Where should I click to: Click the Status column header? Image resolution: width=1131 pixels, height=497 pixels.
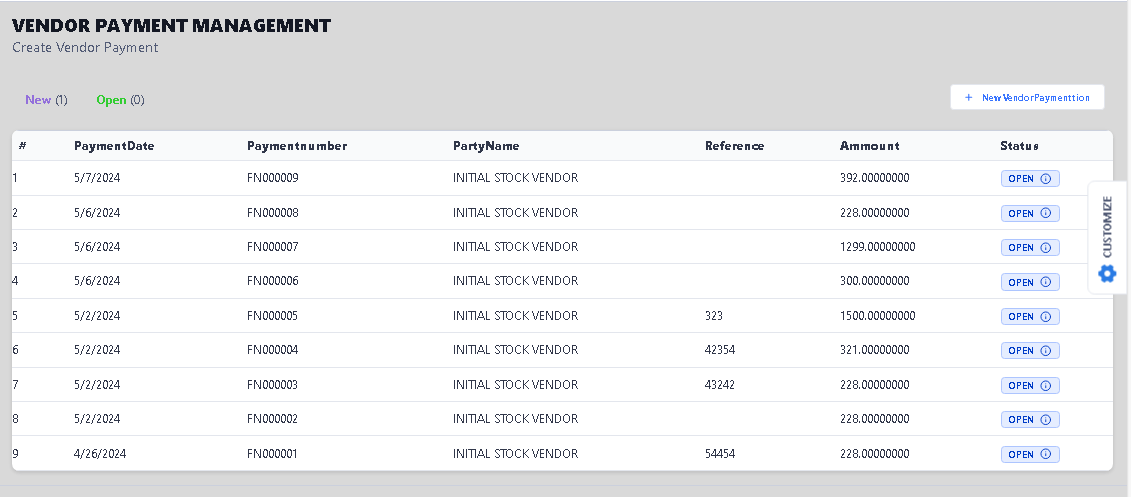pos(1019,146)
